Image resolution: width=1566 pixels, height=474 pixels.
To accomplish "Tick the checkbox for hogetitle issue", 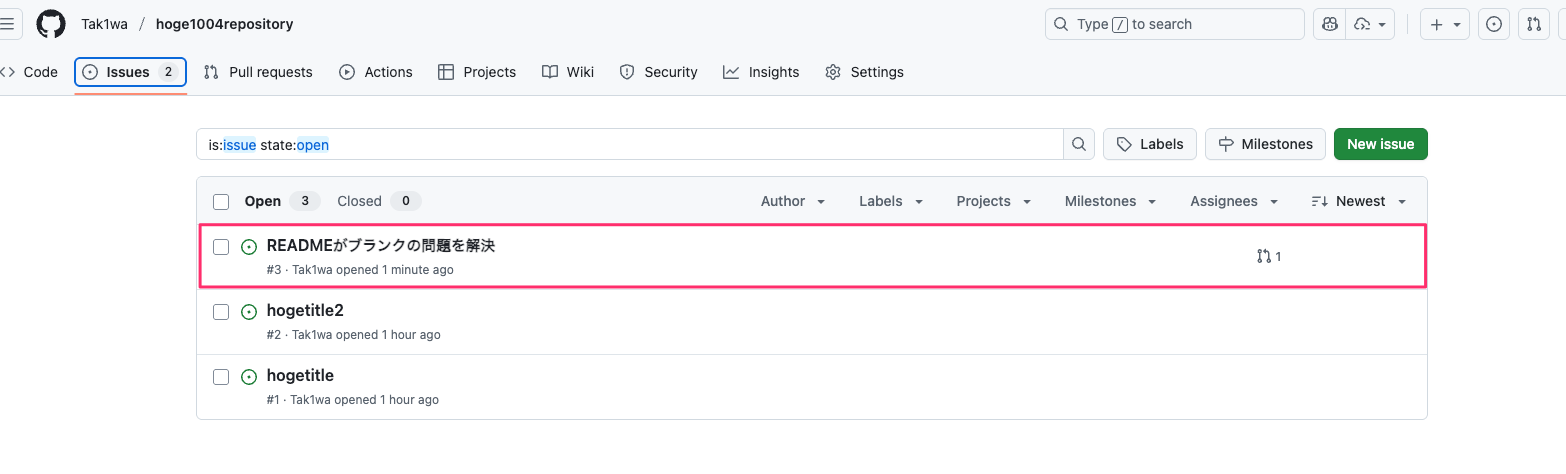I will pyautogui.click(x=221, y=377).
